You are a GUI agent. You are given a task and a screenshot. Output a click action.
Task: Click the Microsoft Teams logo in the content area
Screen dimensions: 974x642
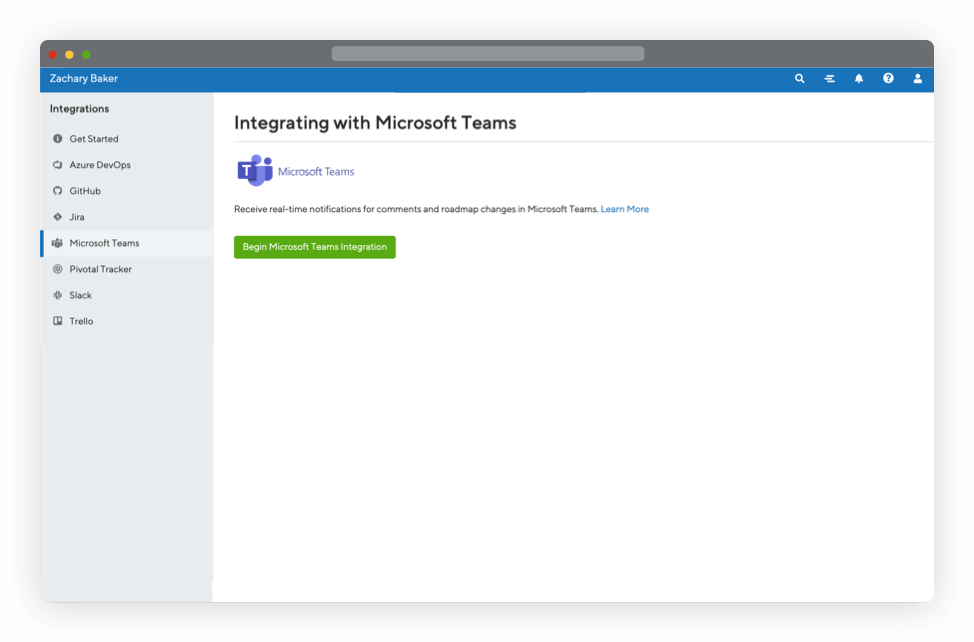[x=252, y=170]
